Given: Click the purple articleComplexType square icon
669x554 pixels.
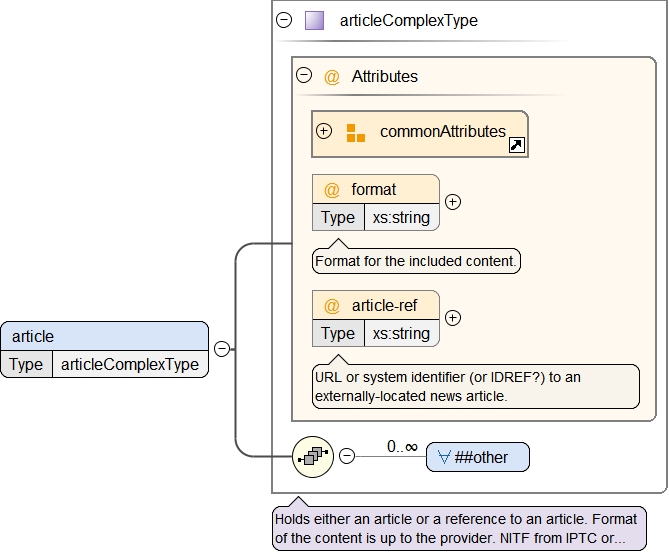Looking at the screenshot, I should pyautogui.click(x=314, y=20).
